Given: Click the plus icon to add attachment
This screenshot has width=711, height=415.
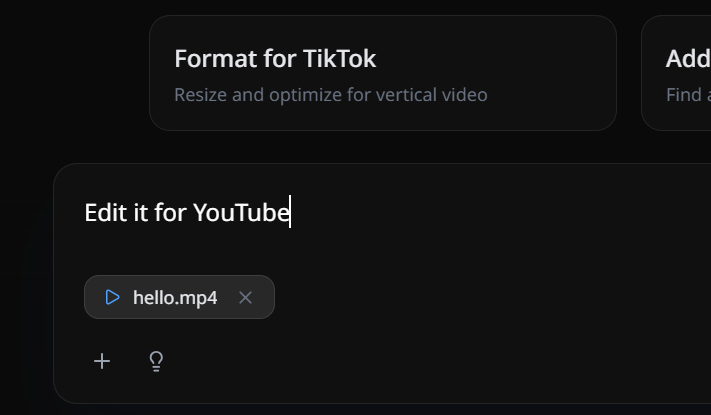Looking at the screenshot, I should [102, 361].
